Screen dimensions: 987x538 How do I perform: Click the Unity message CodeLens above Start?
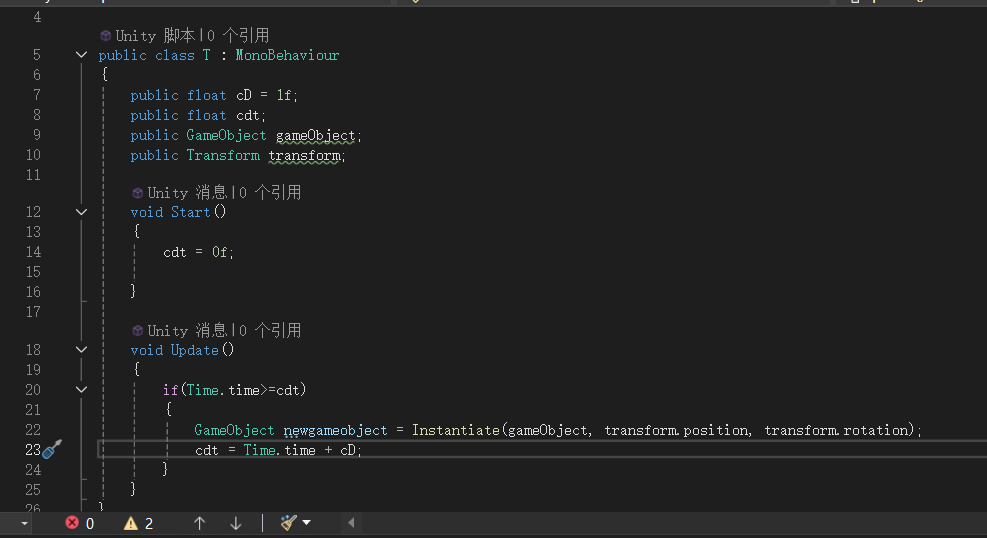(x=224, y=193)
